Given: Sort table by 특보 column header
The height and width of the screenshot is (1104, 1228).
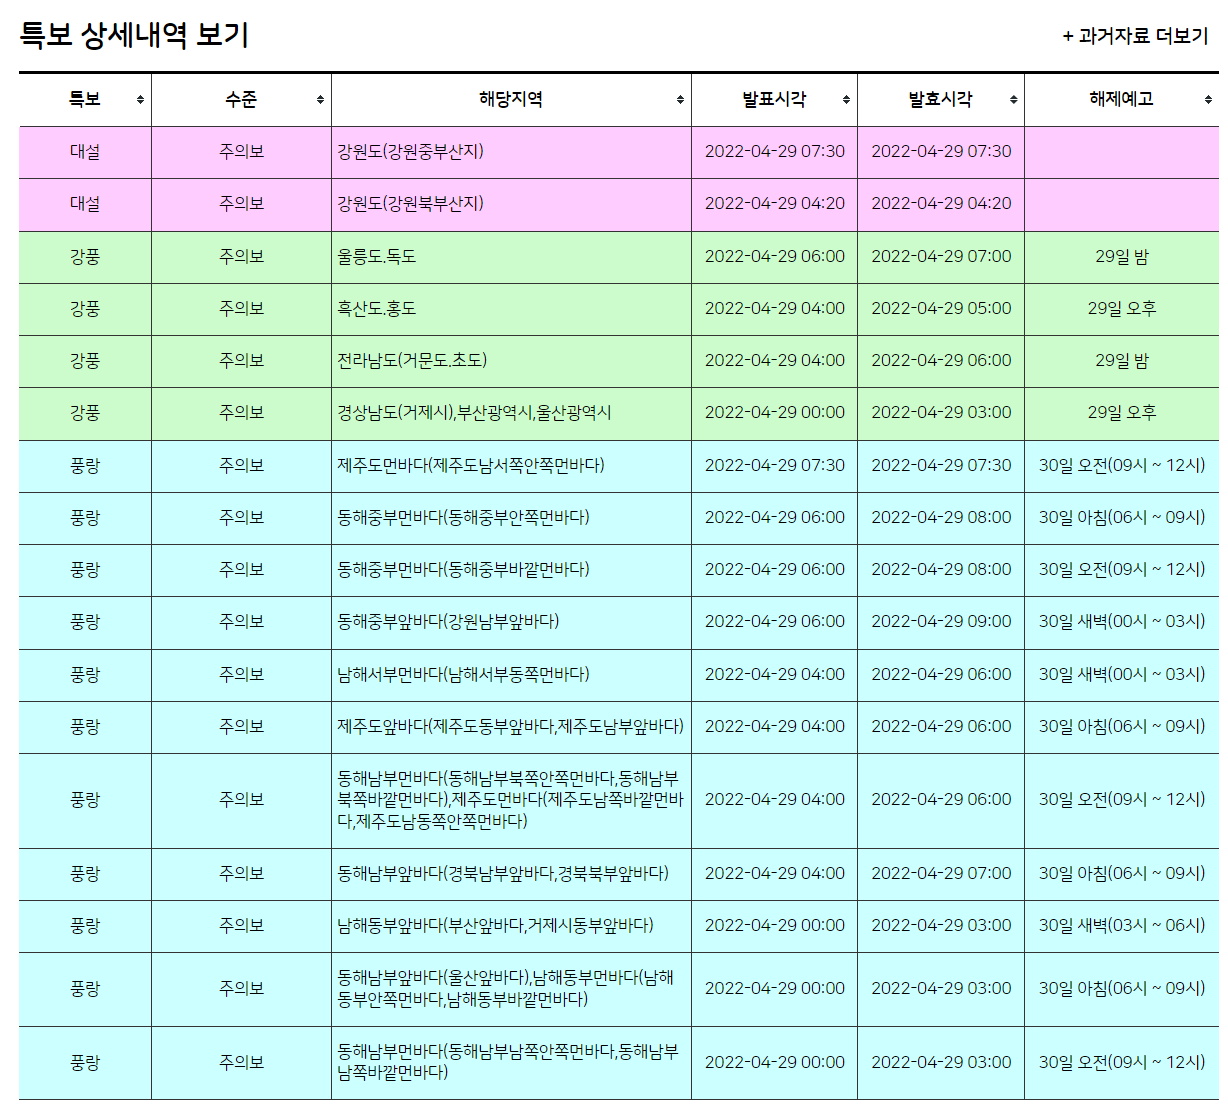Looking at the screenshot, I should [85, 99].
